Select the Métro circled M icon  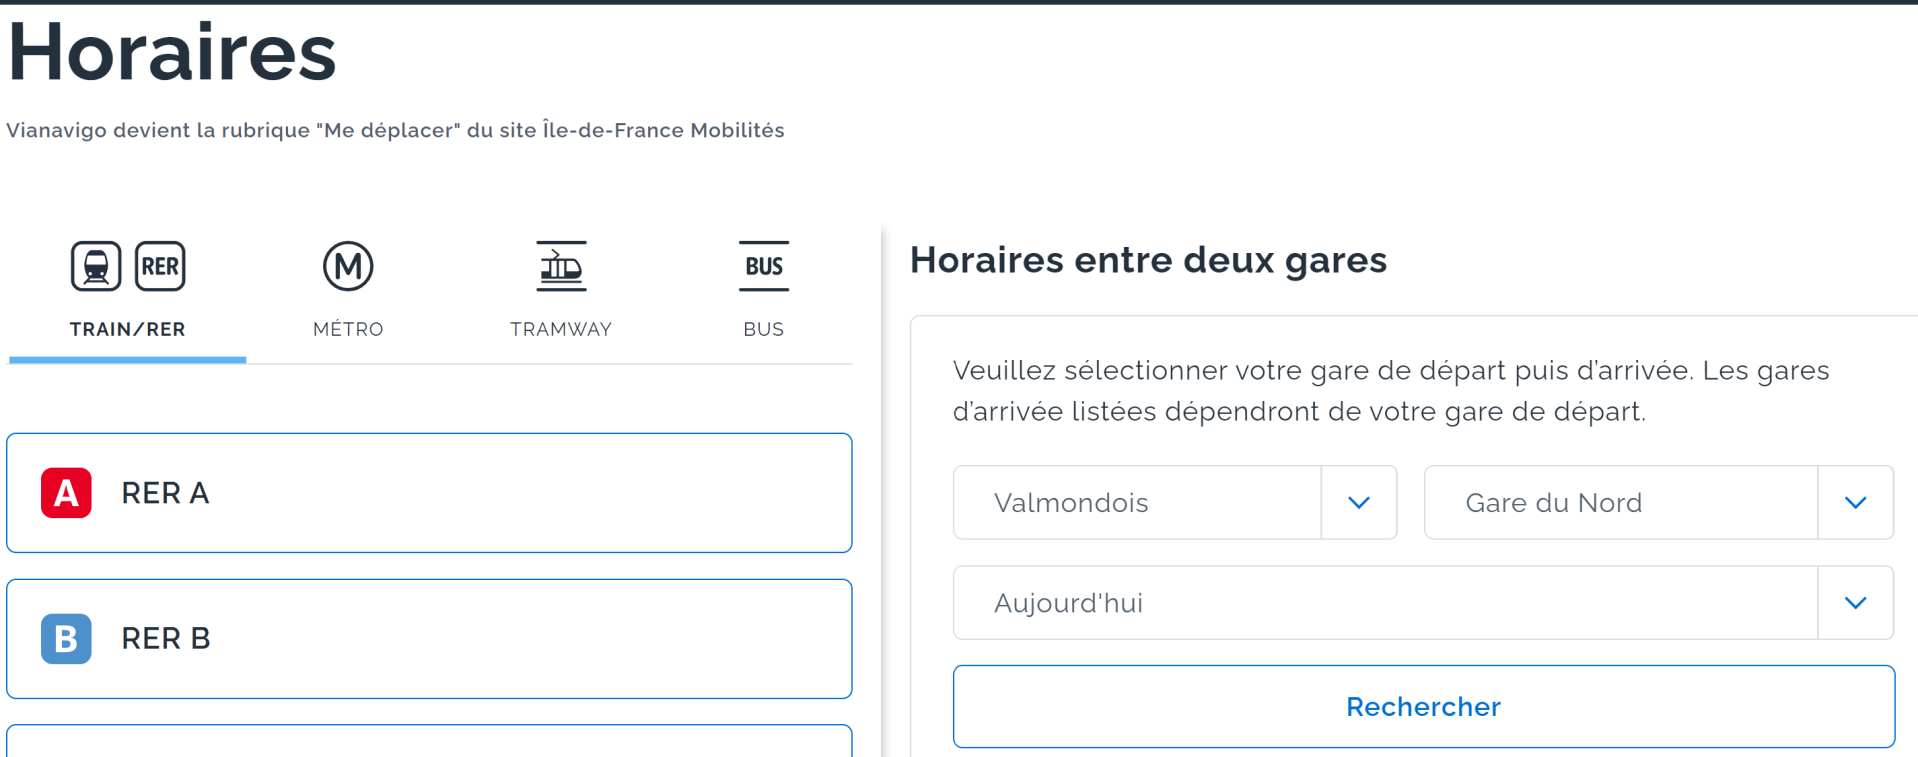(x=348, y=266)
